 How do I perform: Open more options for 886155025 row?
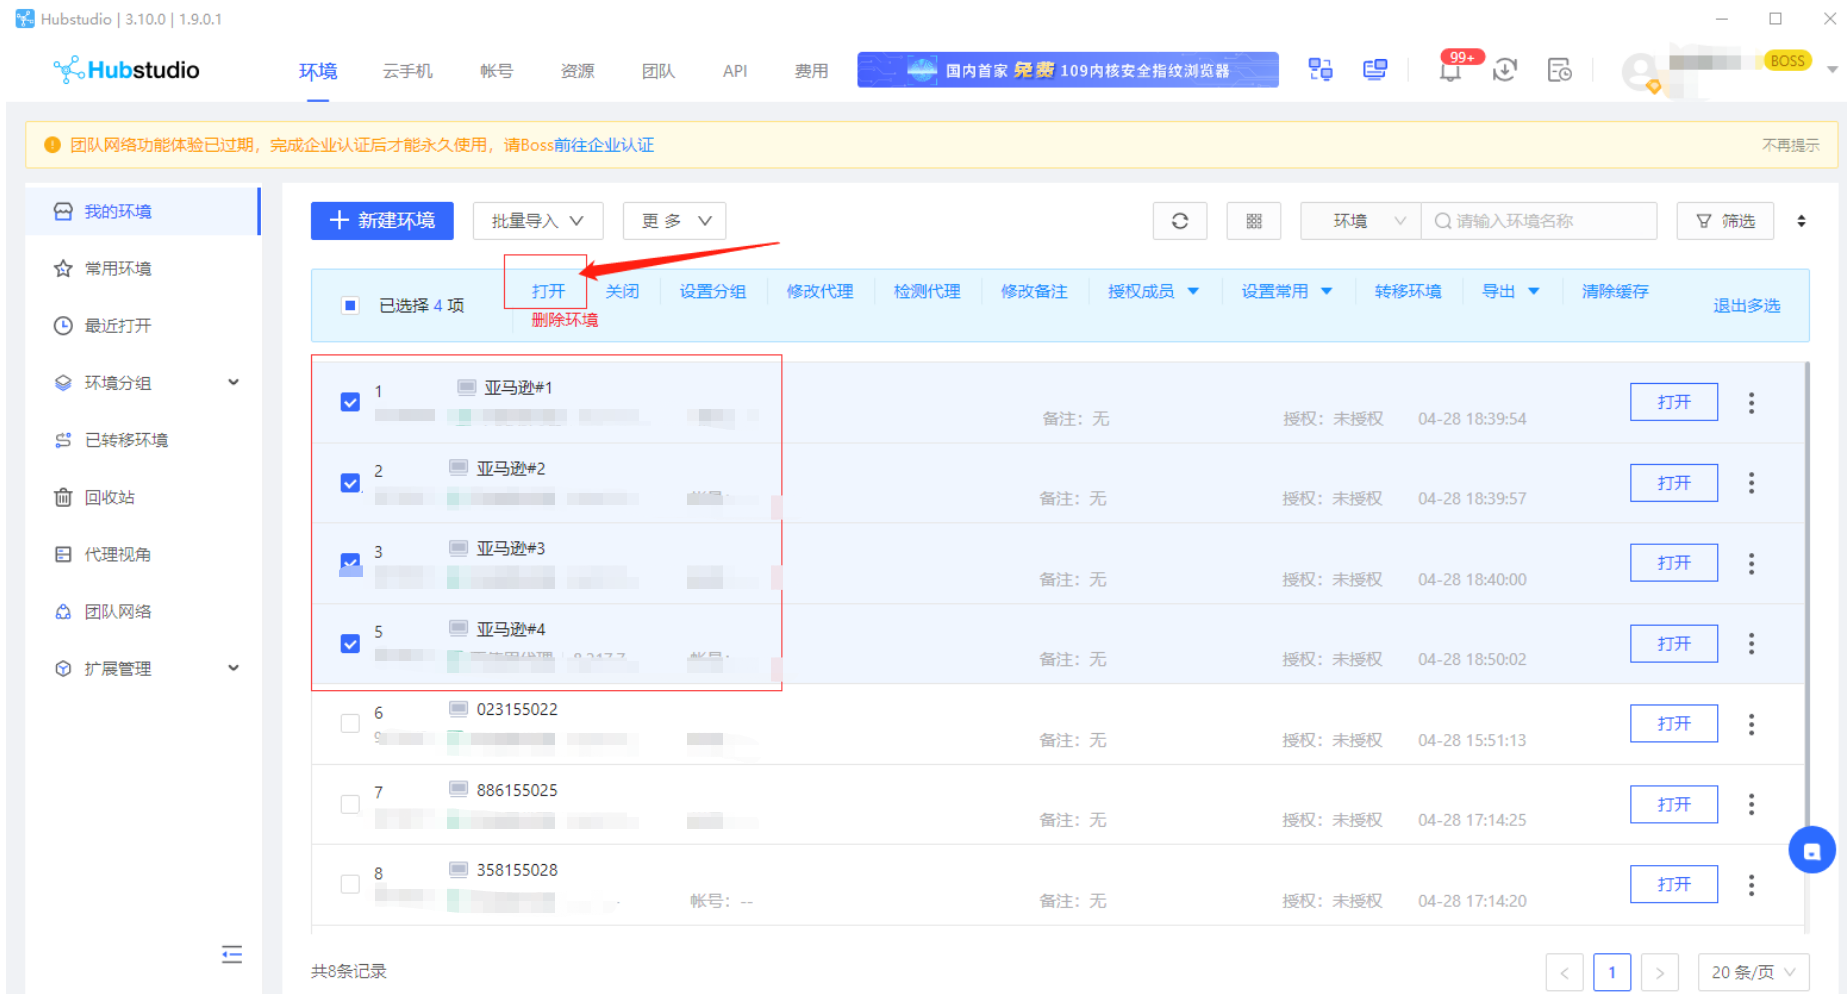[x=1751, y=805]
